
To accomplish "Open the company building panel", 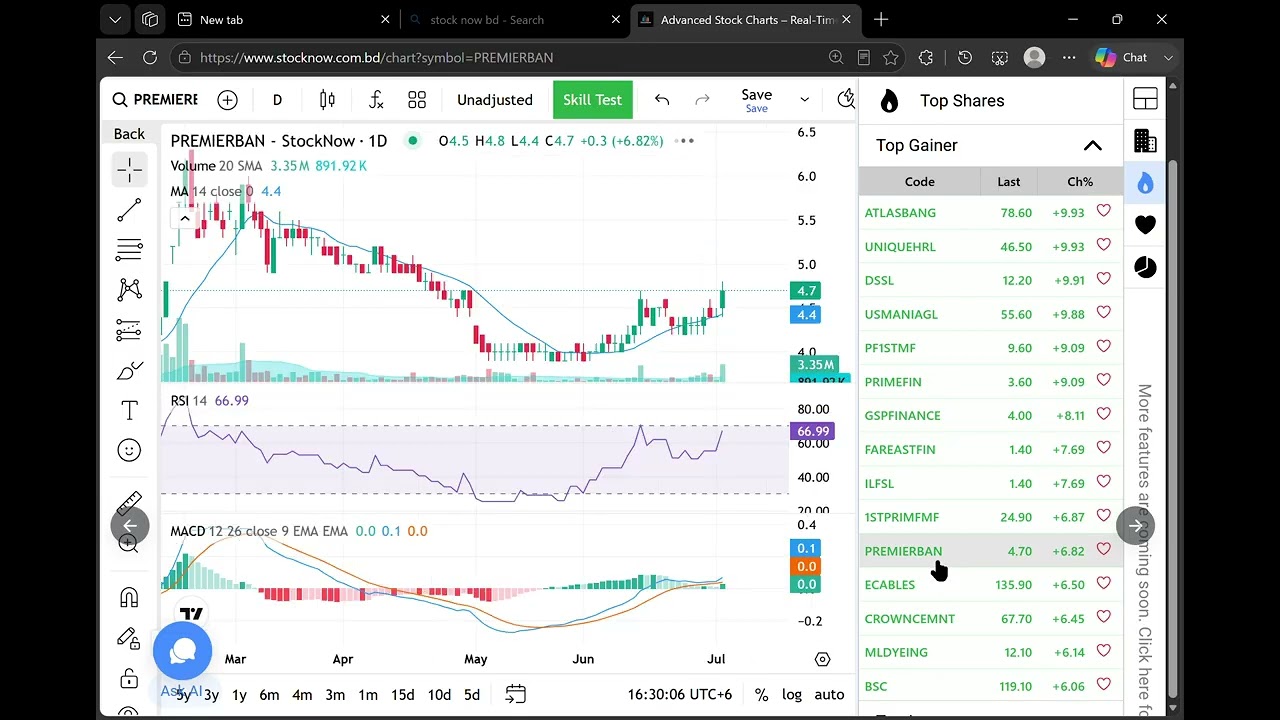I will click(x=1145, y=141).
